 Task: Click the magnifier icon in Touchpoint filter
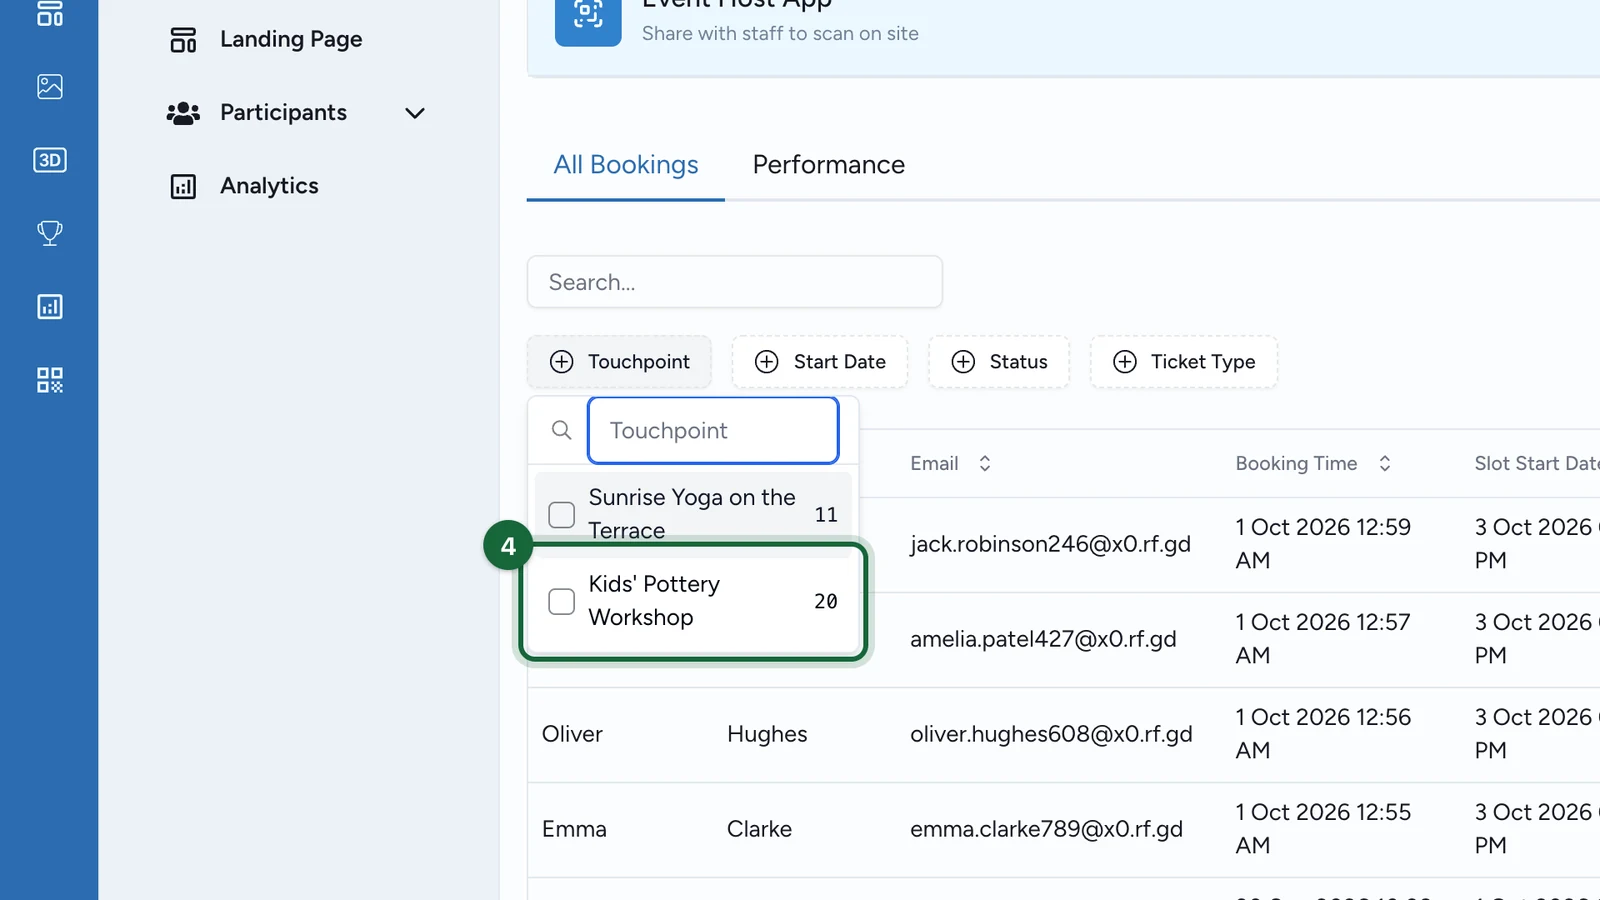click(x=562, y=430)
